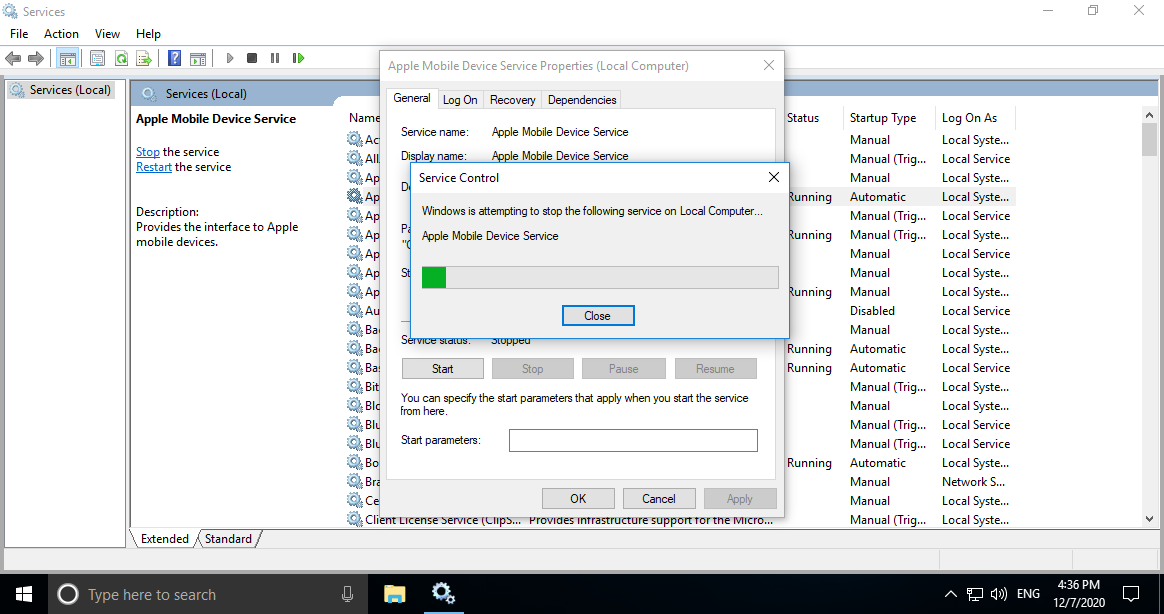1164x614 pixels.
Task: Open the View menu
Action: click(x=107, y=33)
